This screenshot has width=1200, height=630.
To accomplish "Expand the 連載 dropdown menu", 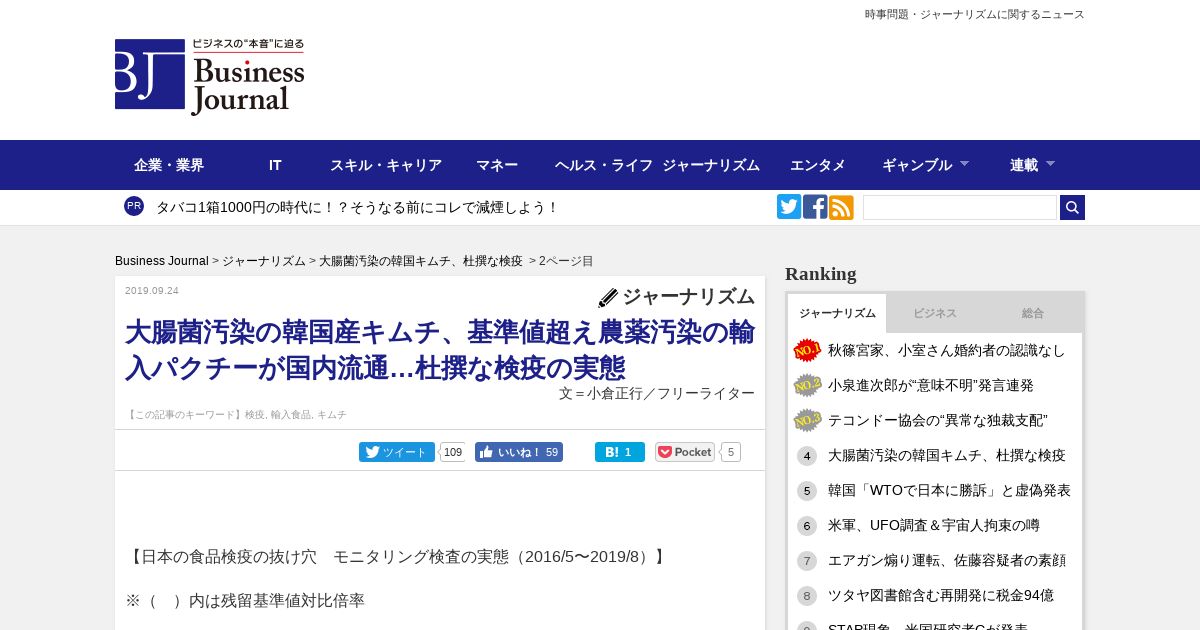I will 1032,165.
